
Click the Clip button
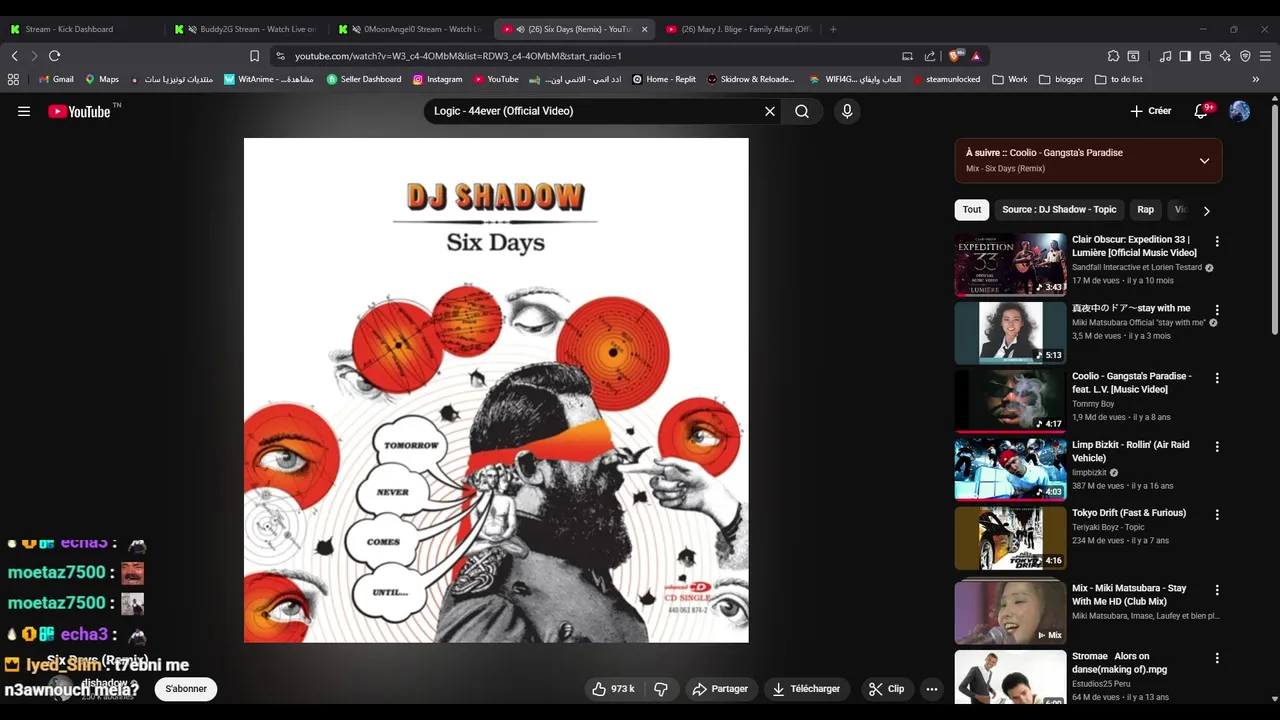(x=886, y=689)
